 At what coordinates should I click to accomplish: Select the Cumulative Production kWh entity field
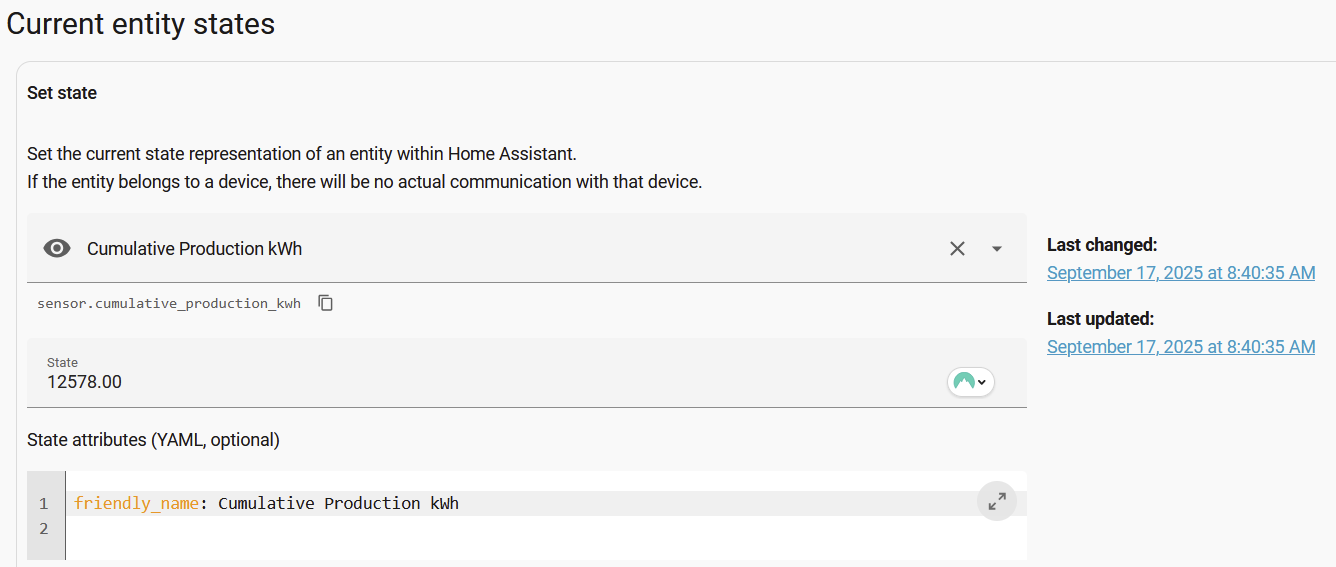point(400,249)
